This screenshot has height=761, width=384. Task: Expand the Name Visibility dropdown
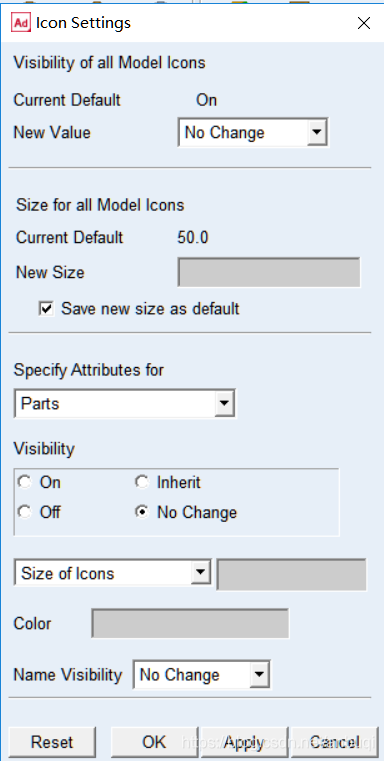(x=259, y=674)
